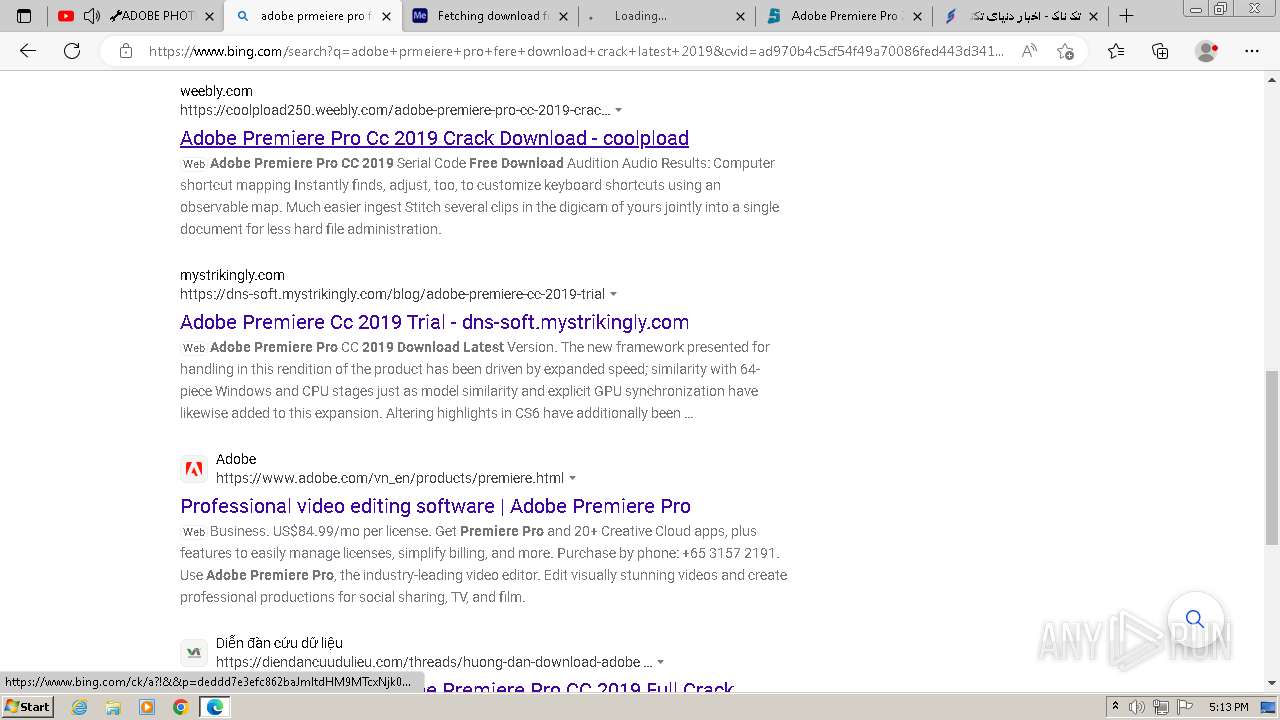Close the ADOBE PHOT YouTube tab
Viewport: 1280px width, 720px height.
209,16
